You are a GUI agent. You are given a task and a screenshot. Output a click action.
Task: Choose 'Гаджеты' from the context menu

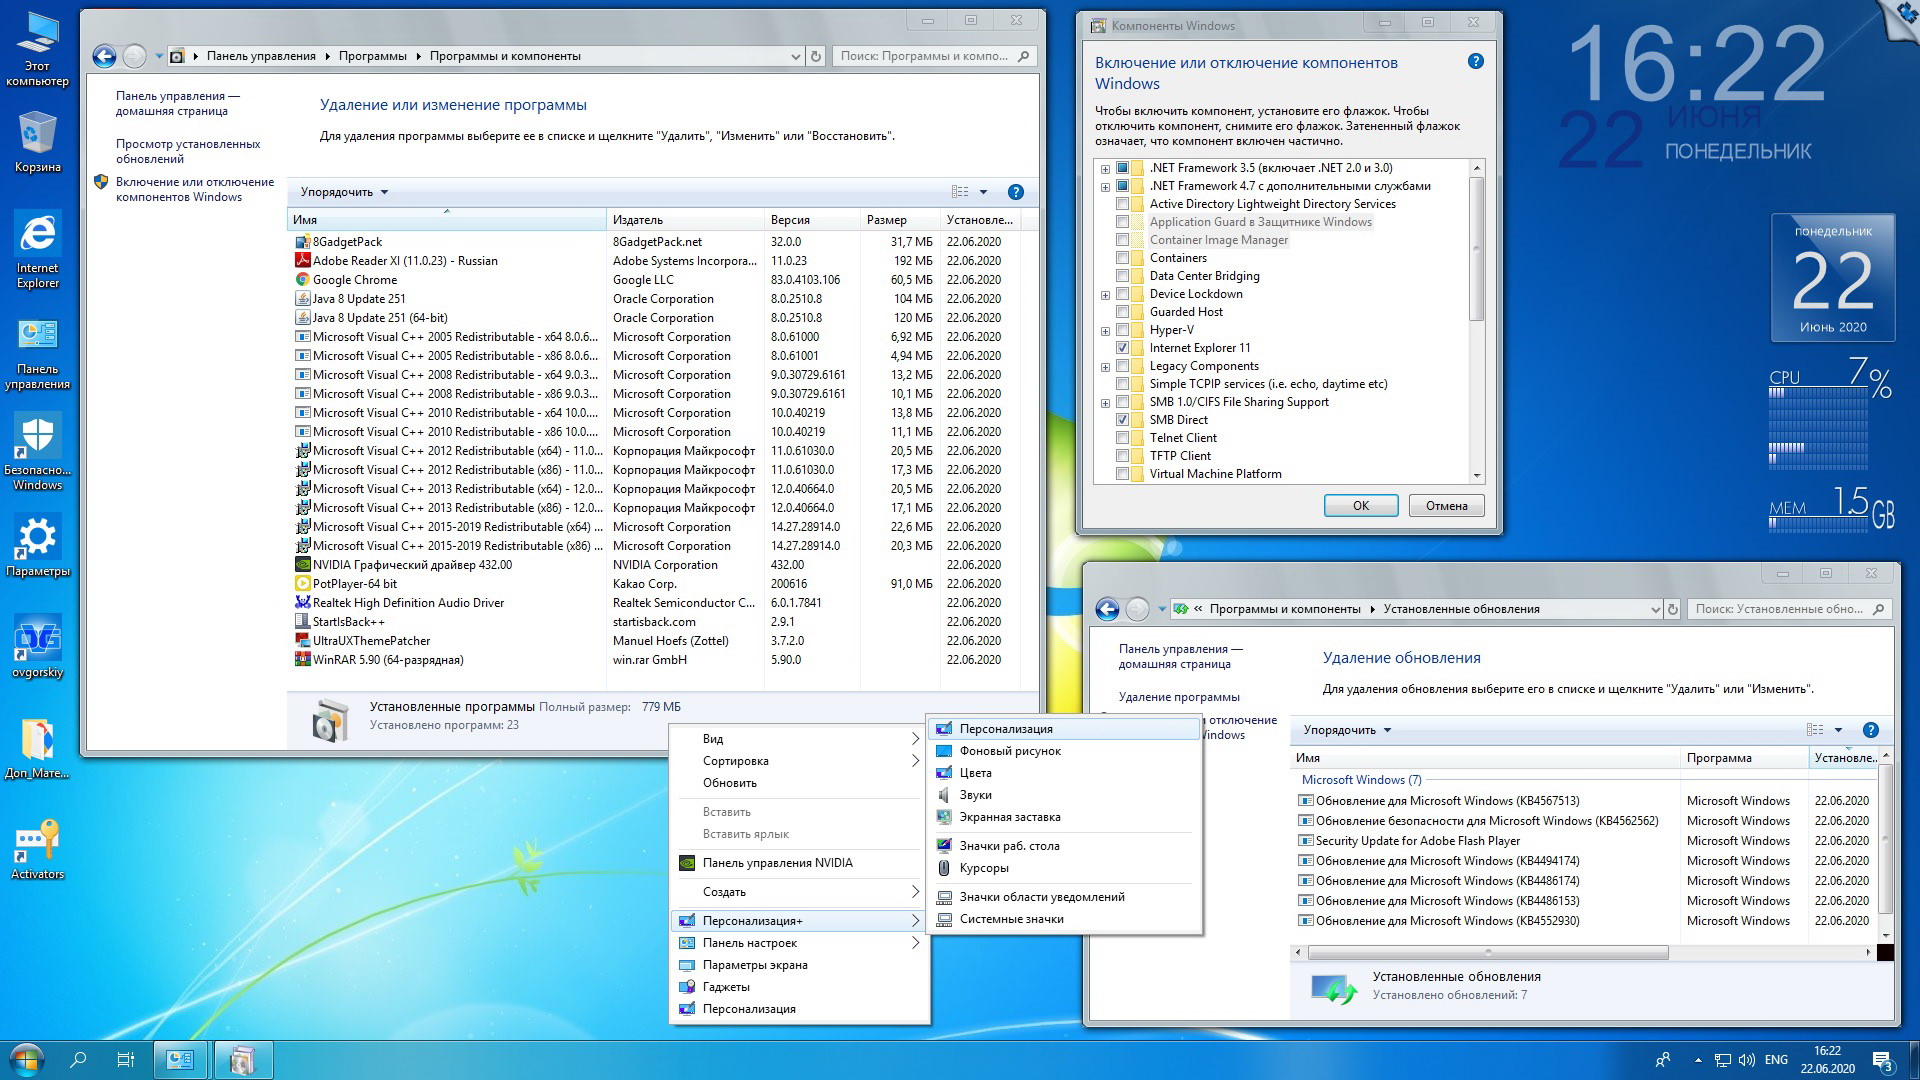click(x=799, y=987)
